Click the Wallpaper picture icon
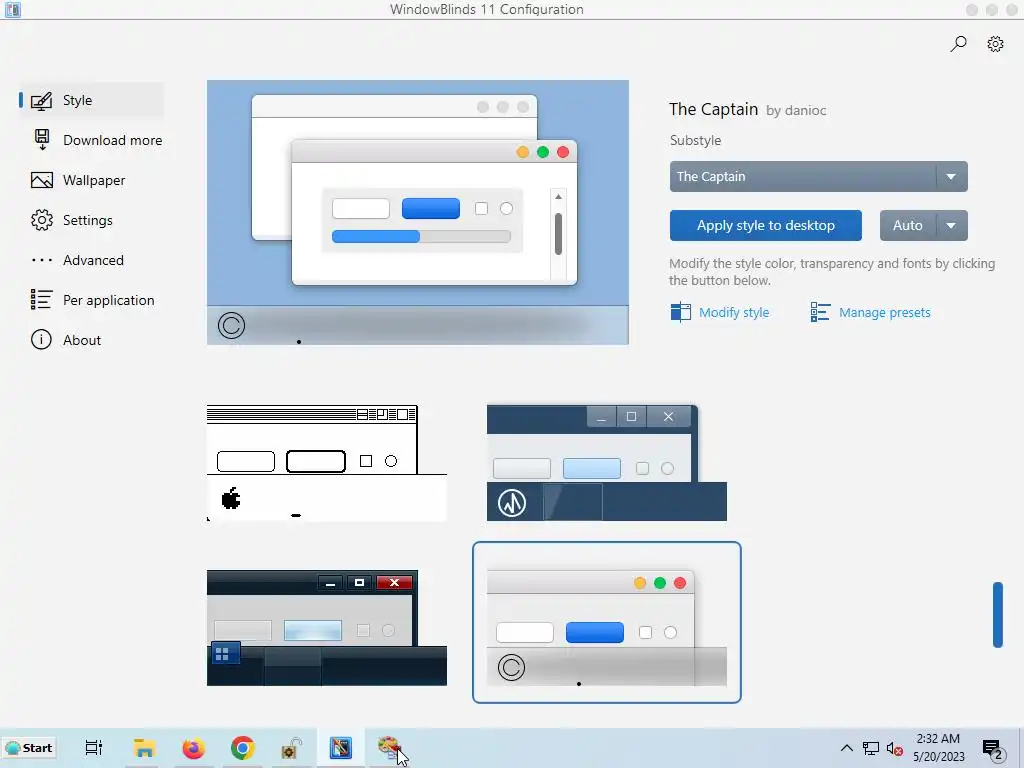 pos(42,180)
